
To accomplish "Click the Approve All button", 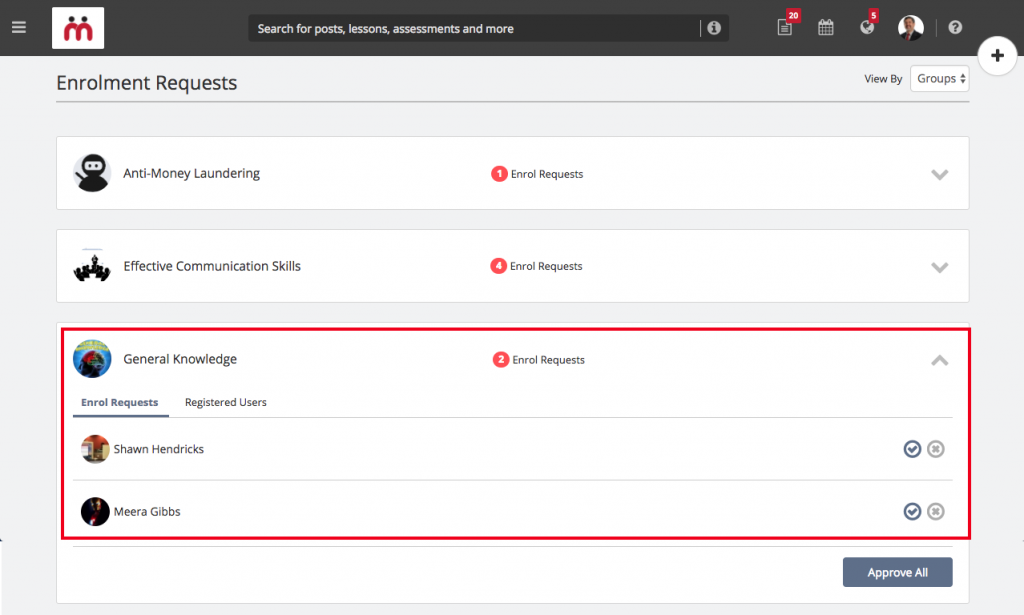I will click(x=897, y=572).
